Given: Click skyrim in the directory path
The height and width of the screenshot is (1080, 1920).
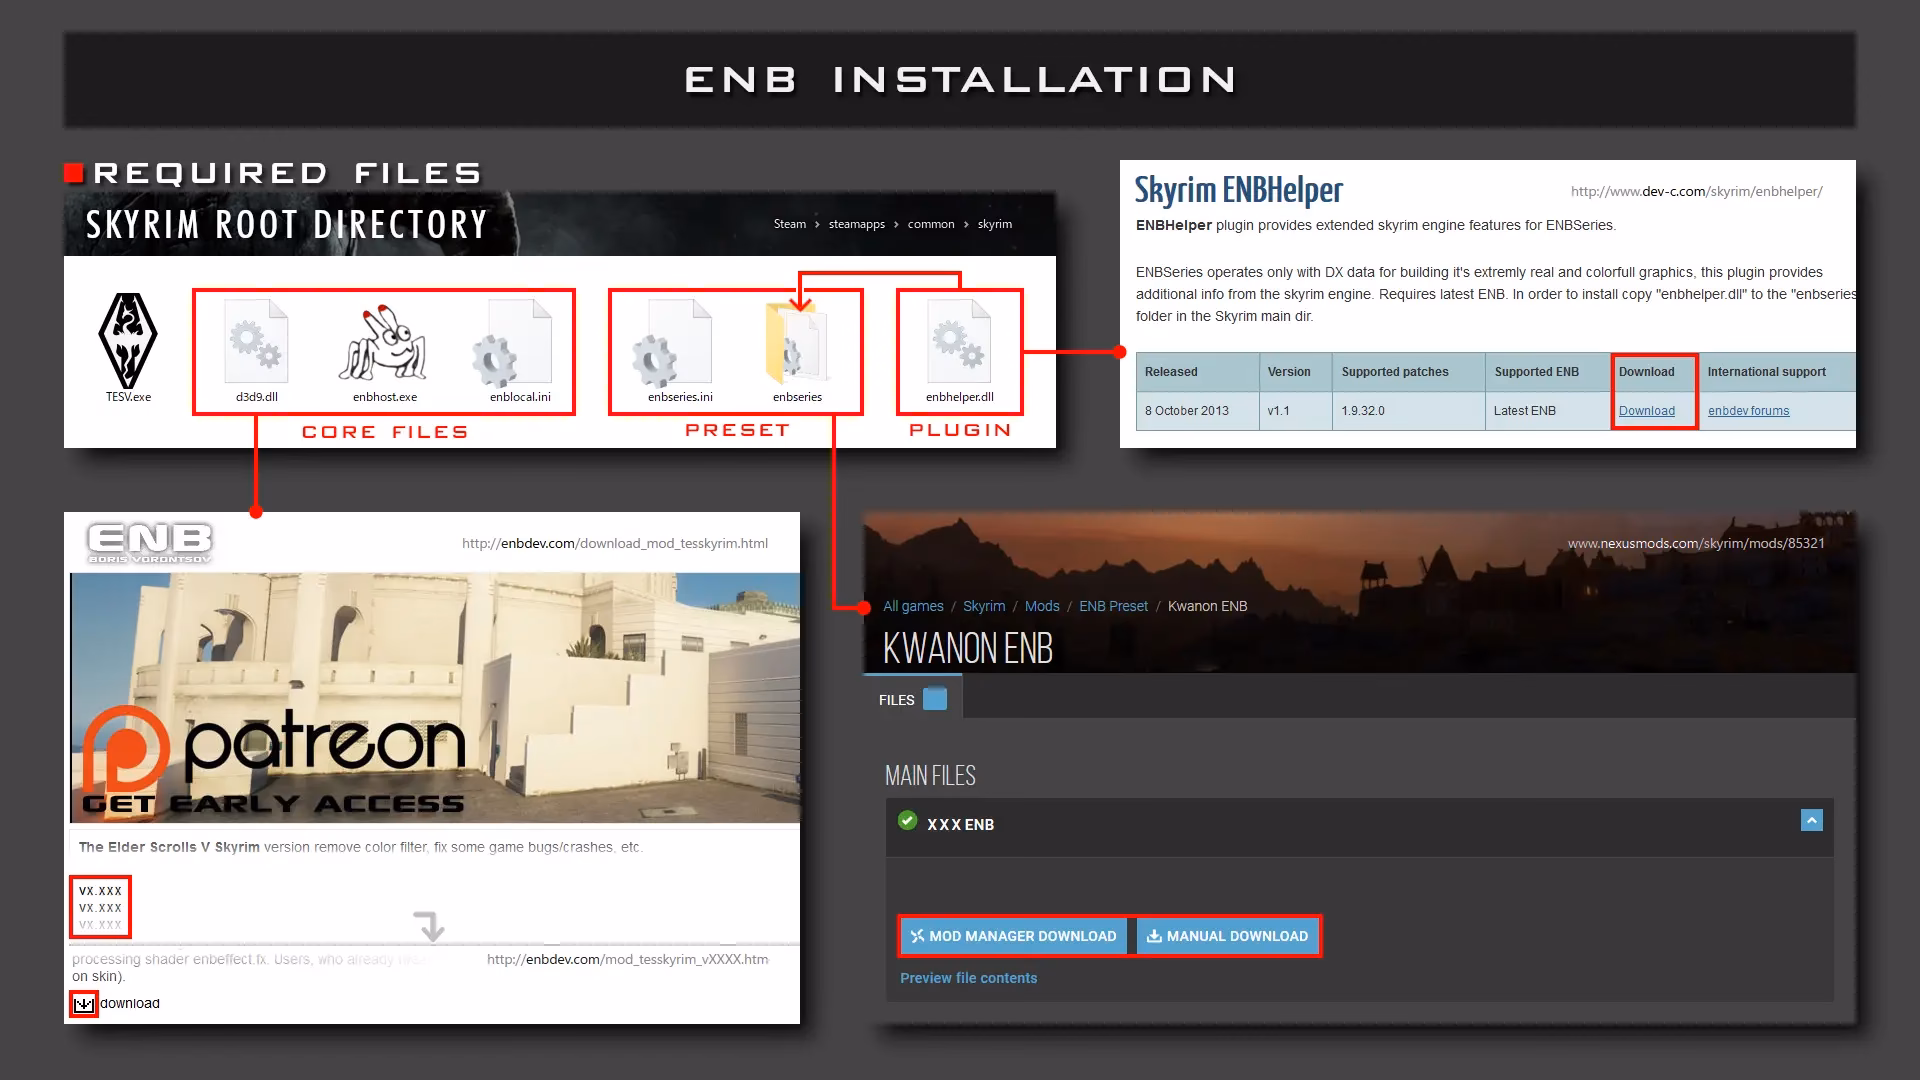Looking at the screenshot, I should (994, 224).
